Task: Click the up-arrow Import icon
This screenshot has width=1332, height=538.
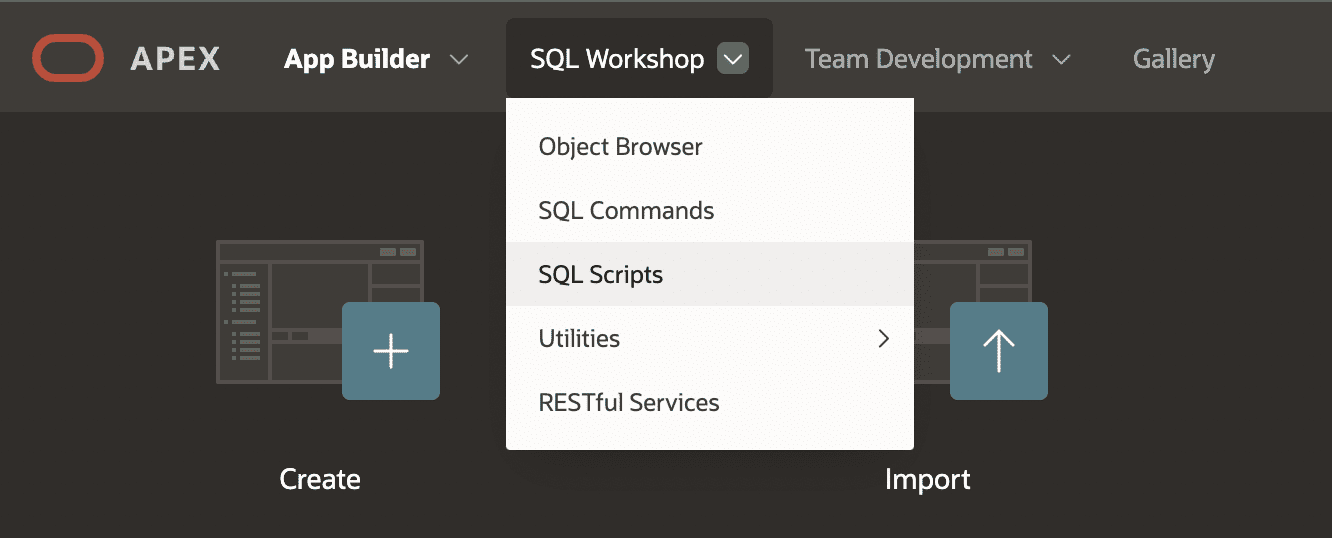Action: (999, 351)
